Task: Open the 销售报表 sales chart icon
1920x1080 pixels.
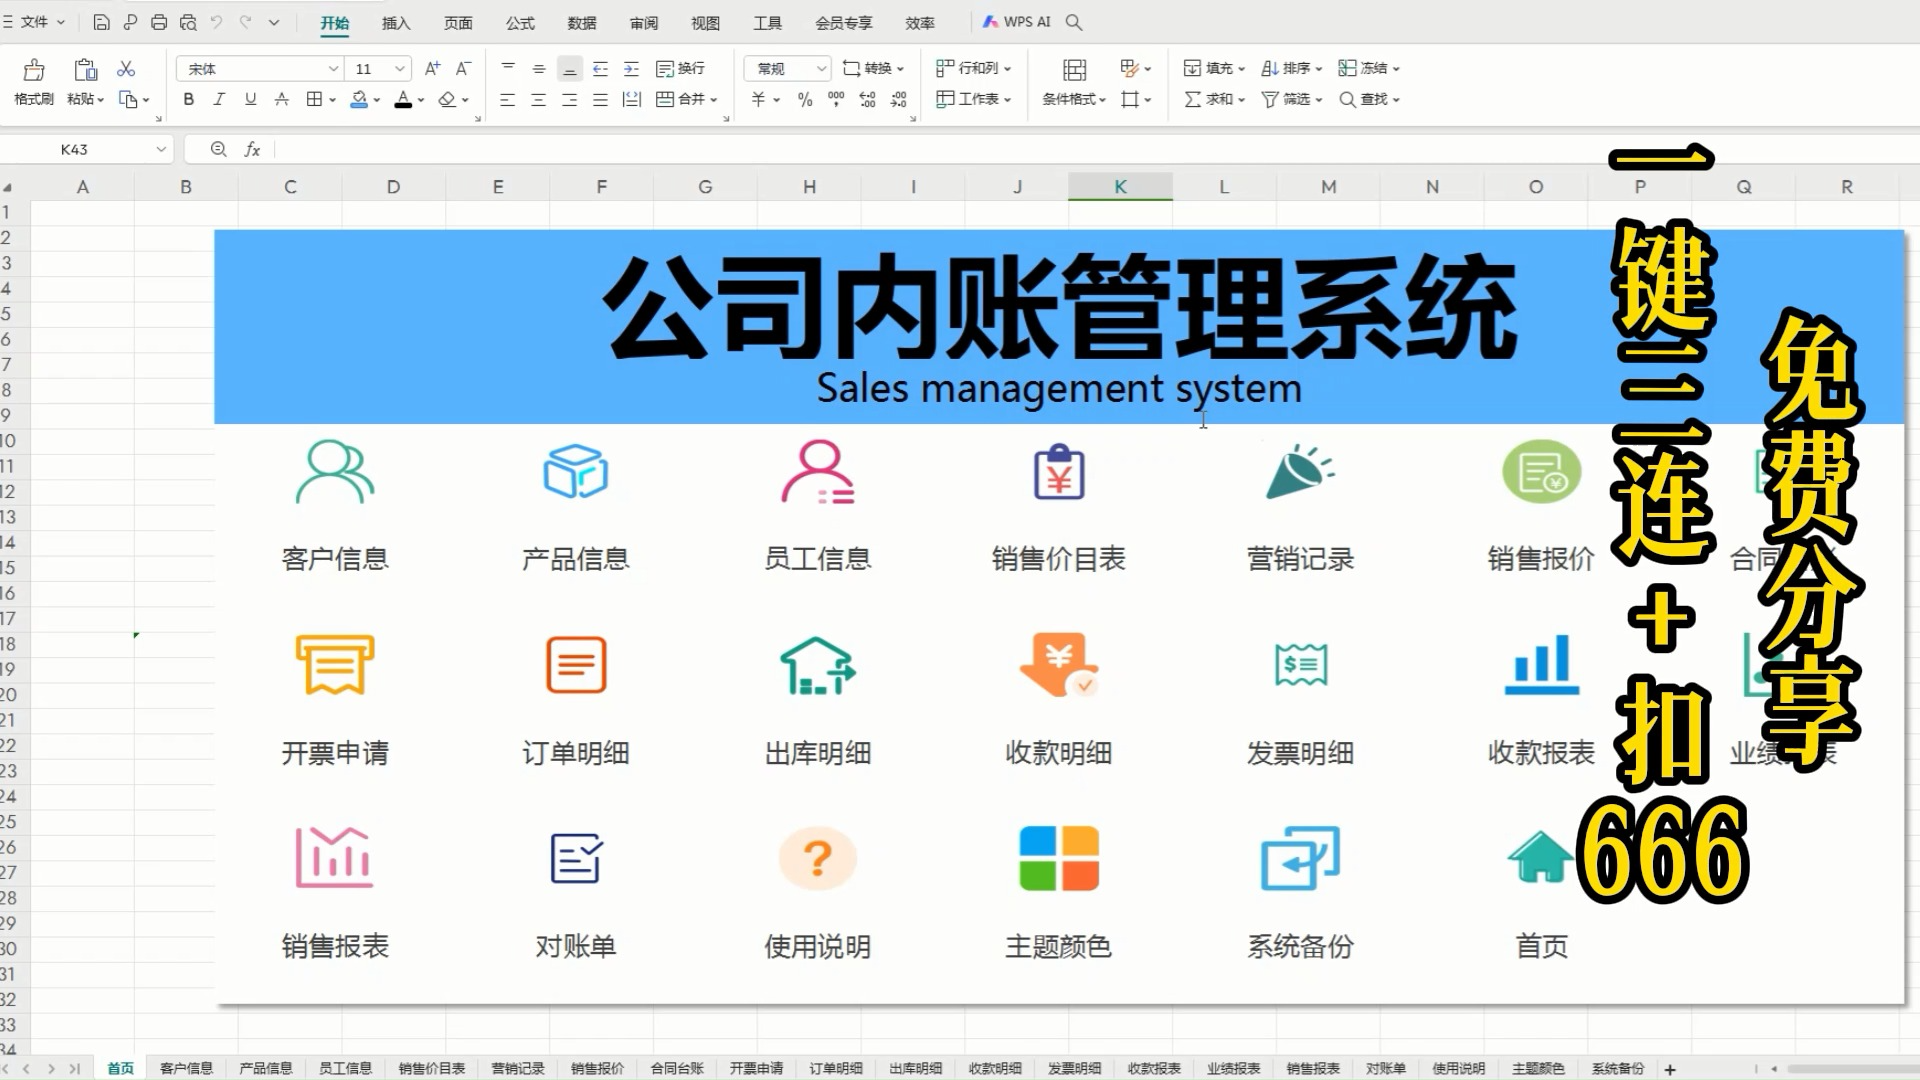Action: click(334, 857)
